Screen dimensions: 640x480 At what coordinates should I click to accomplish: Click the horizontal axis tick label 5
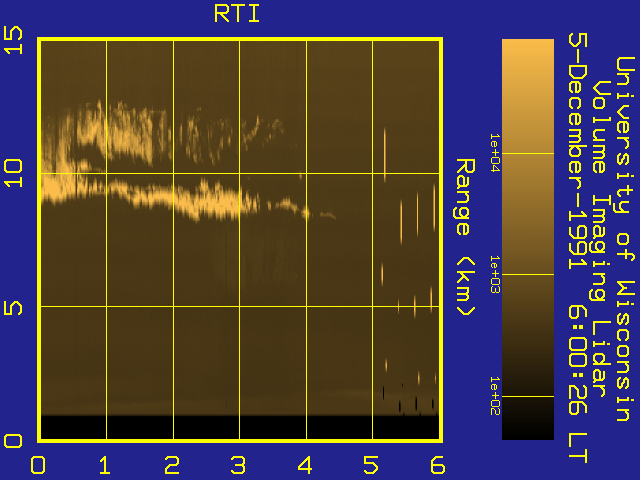coord(371,465)
